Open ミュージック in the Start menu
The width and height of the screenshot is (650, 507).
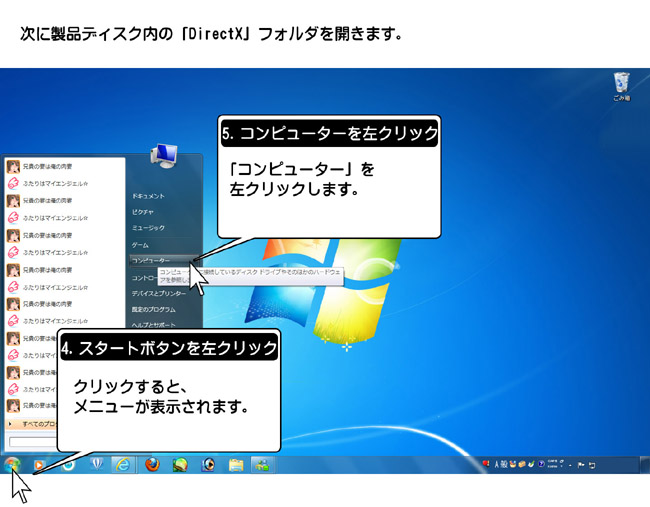click(148, 228)
